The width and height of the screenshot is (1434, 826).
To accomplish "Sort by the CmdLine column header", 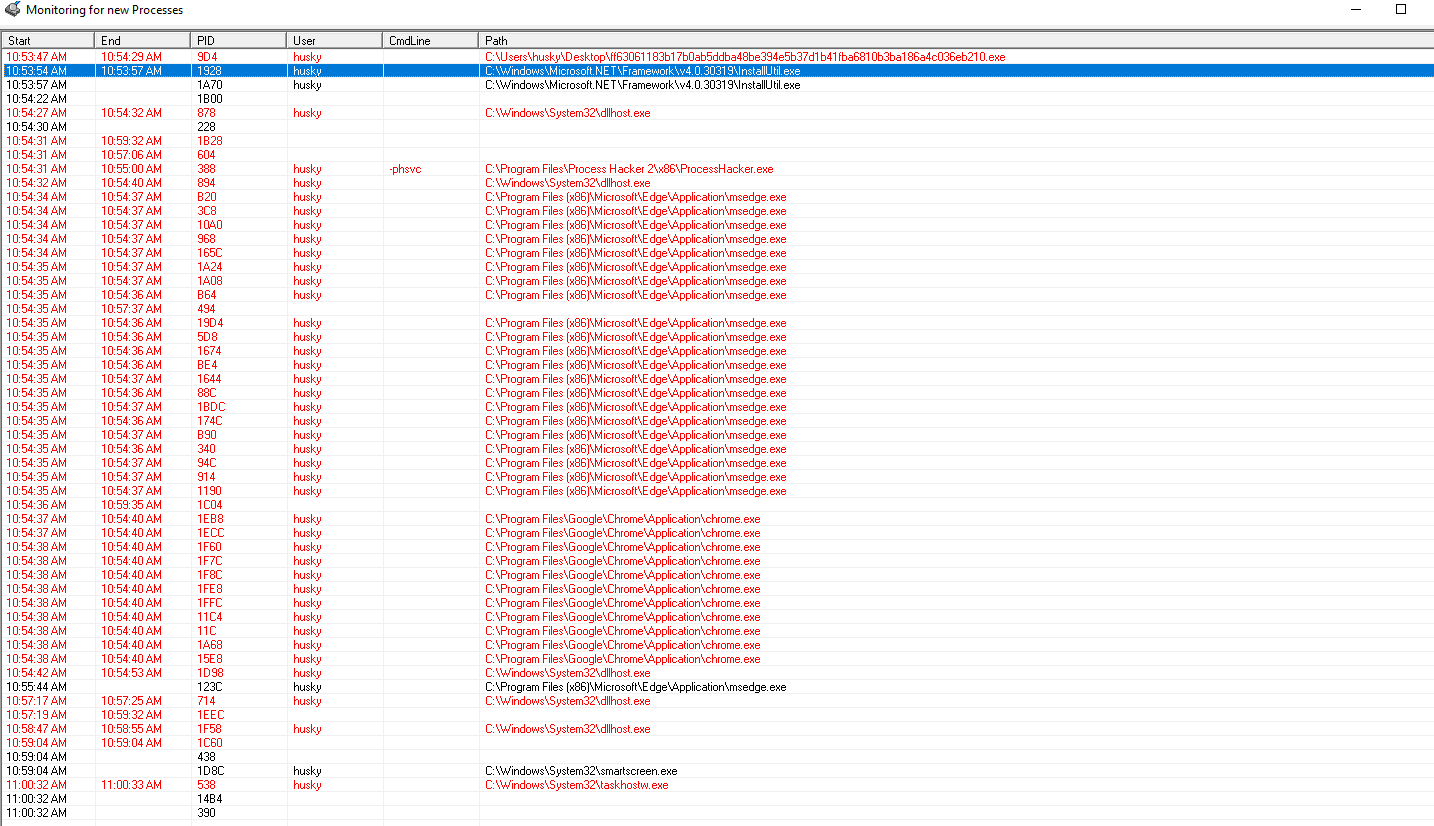I will coord(431,41).
